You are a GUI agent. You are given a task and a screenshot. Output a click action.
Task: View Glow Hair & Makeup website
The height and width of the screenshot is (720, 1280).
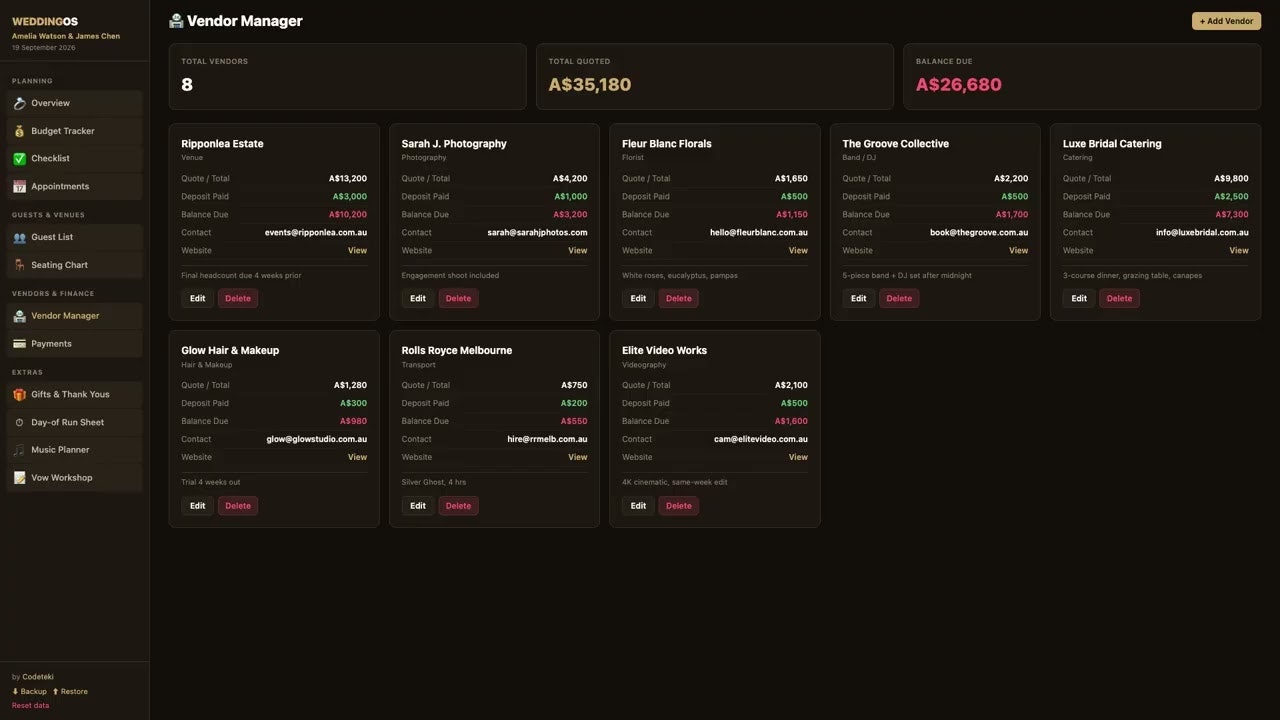357,457
